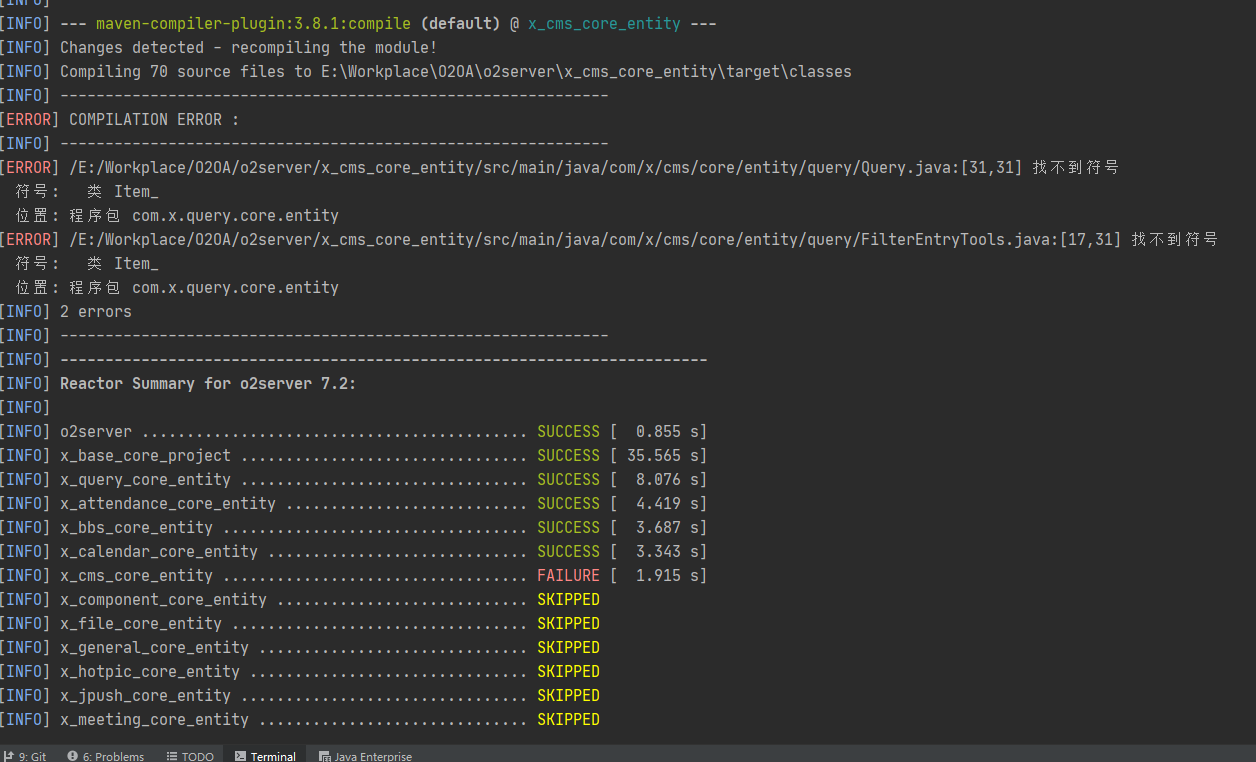Click the Terminal prompt icon
Screen dimensions: 1256x762
[x=240, y=757]
